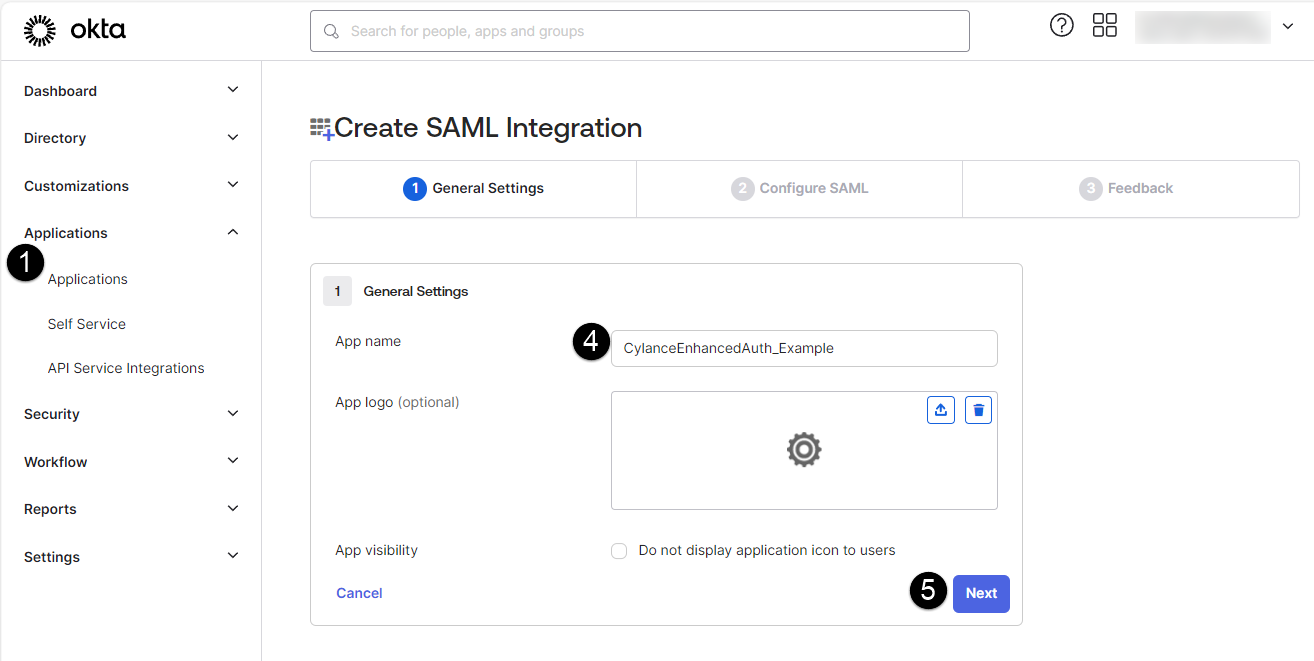Click the Okta logo
1314x661 pixels.
pyautogui.click(x=74, y=31)
